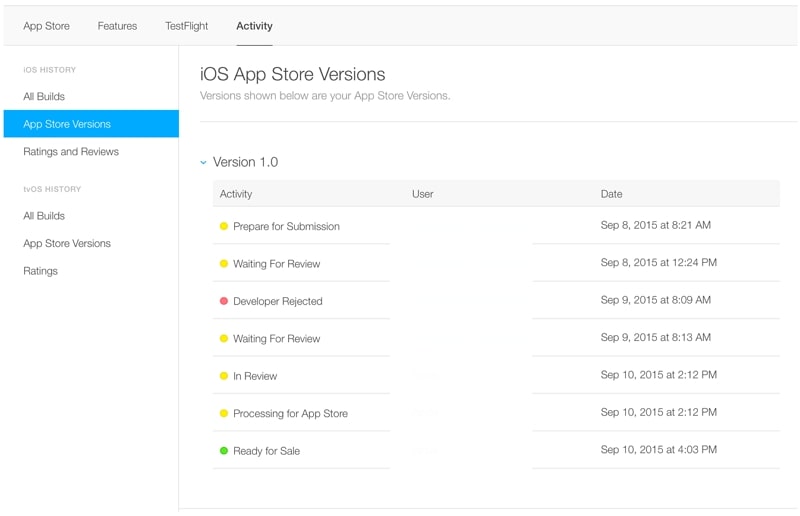This screenshot has width=800, height=516.
Task: Select the In Review activity text
Action: pyautogui.click(x=255, y=376)
